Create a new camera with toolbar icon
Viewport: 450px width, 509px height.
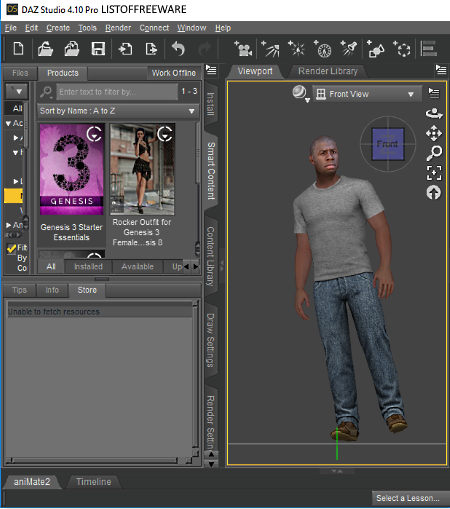[243, 49]
